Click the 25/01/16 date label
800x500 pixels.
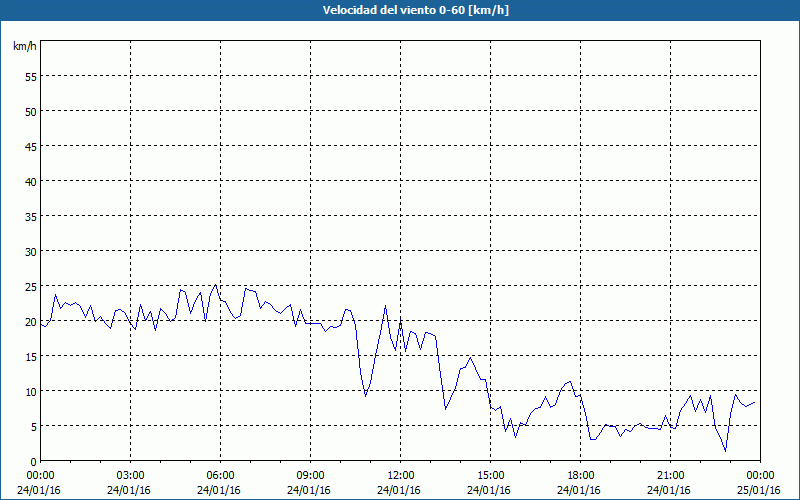(x=759, y=490)
